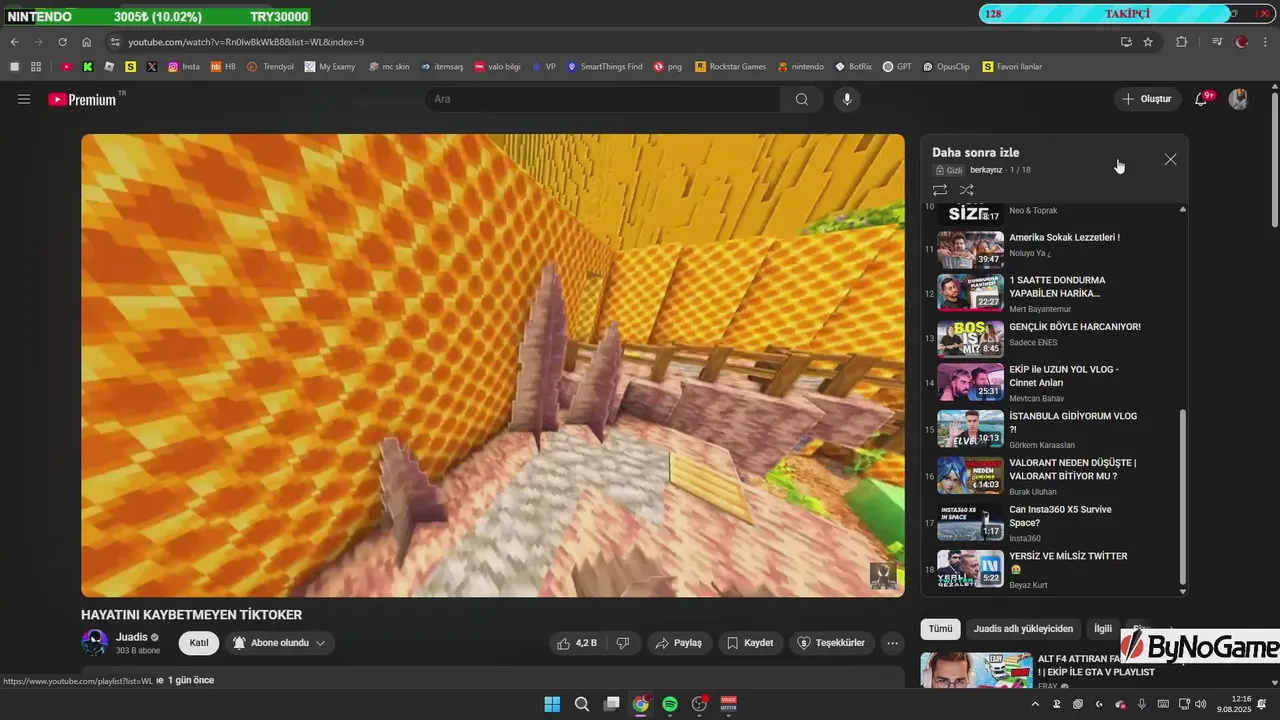Show hidden system tray icons

(1034, 704)
